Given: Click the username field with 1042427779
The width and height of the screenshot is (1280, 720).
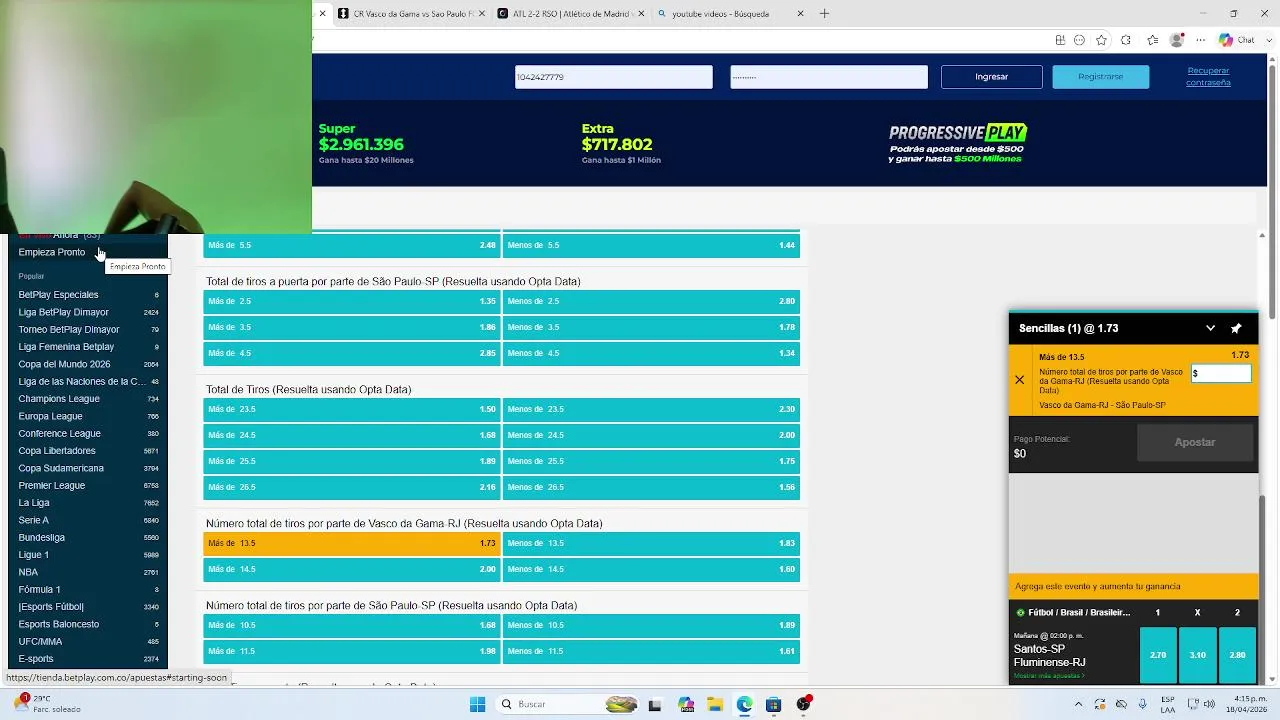Looking at the screenshot, I should click(614, 77).
